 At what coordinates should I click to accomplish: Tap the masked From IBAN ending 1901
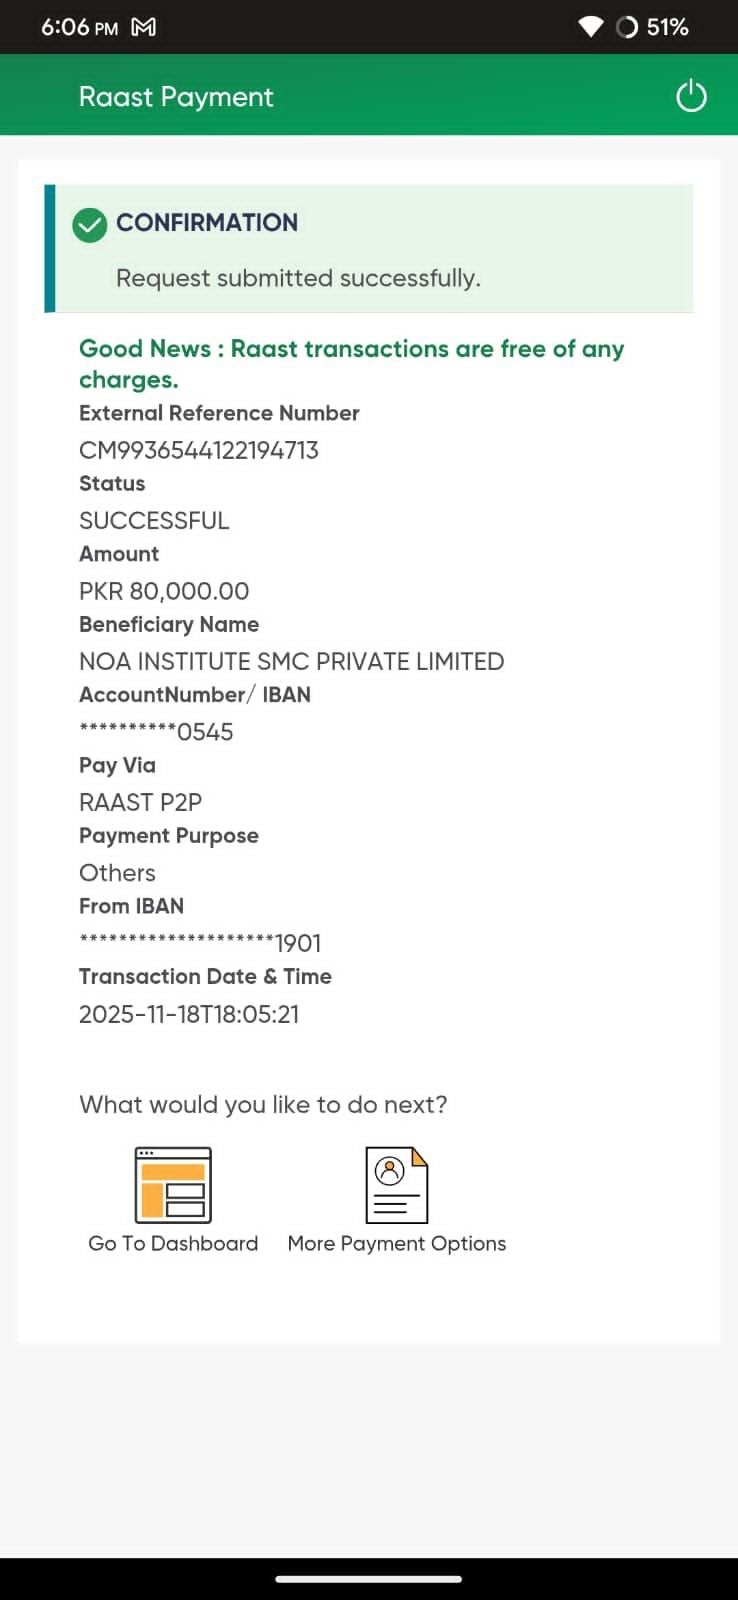pos(200,943)
